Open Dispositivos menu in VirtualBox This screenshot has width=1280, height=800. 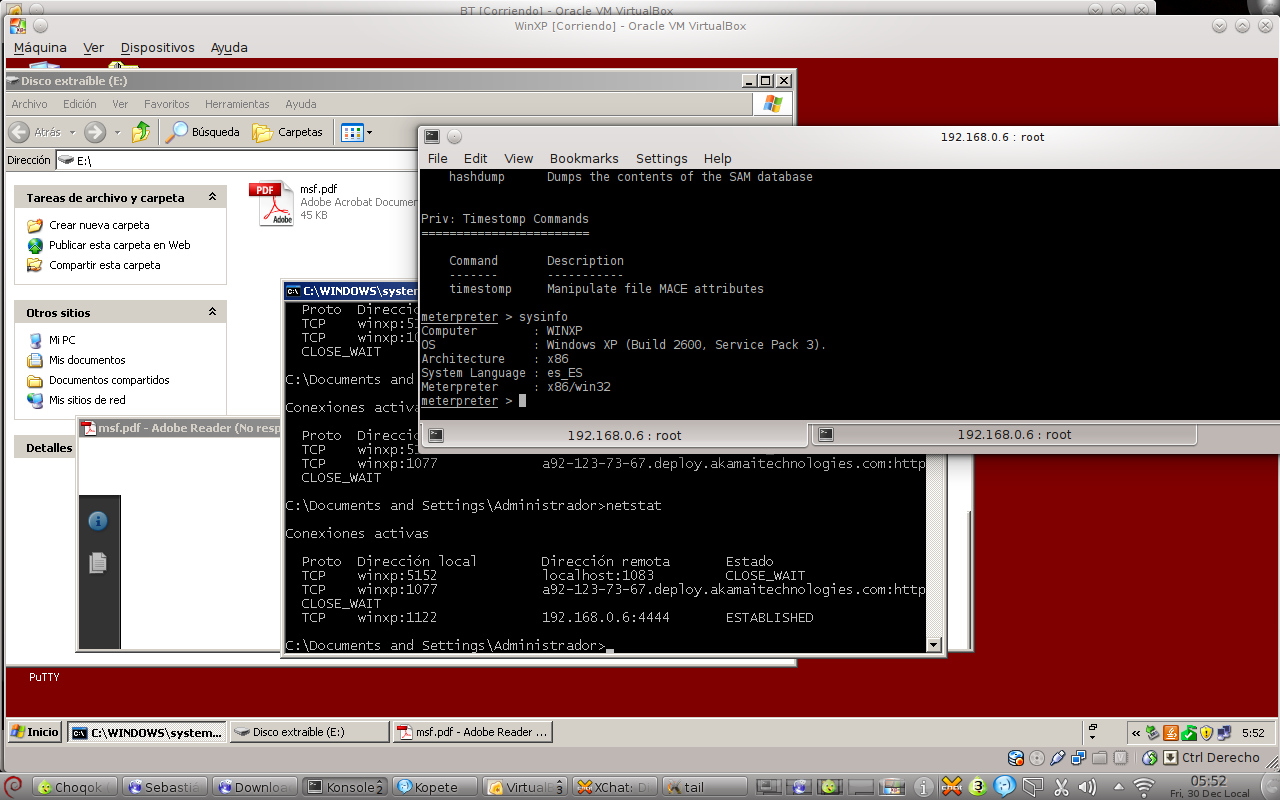(157, 47)
